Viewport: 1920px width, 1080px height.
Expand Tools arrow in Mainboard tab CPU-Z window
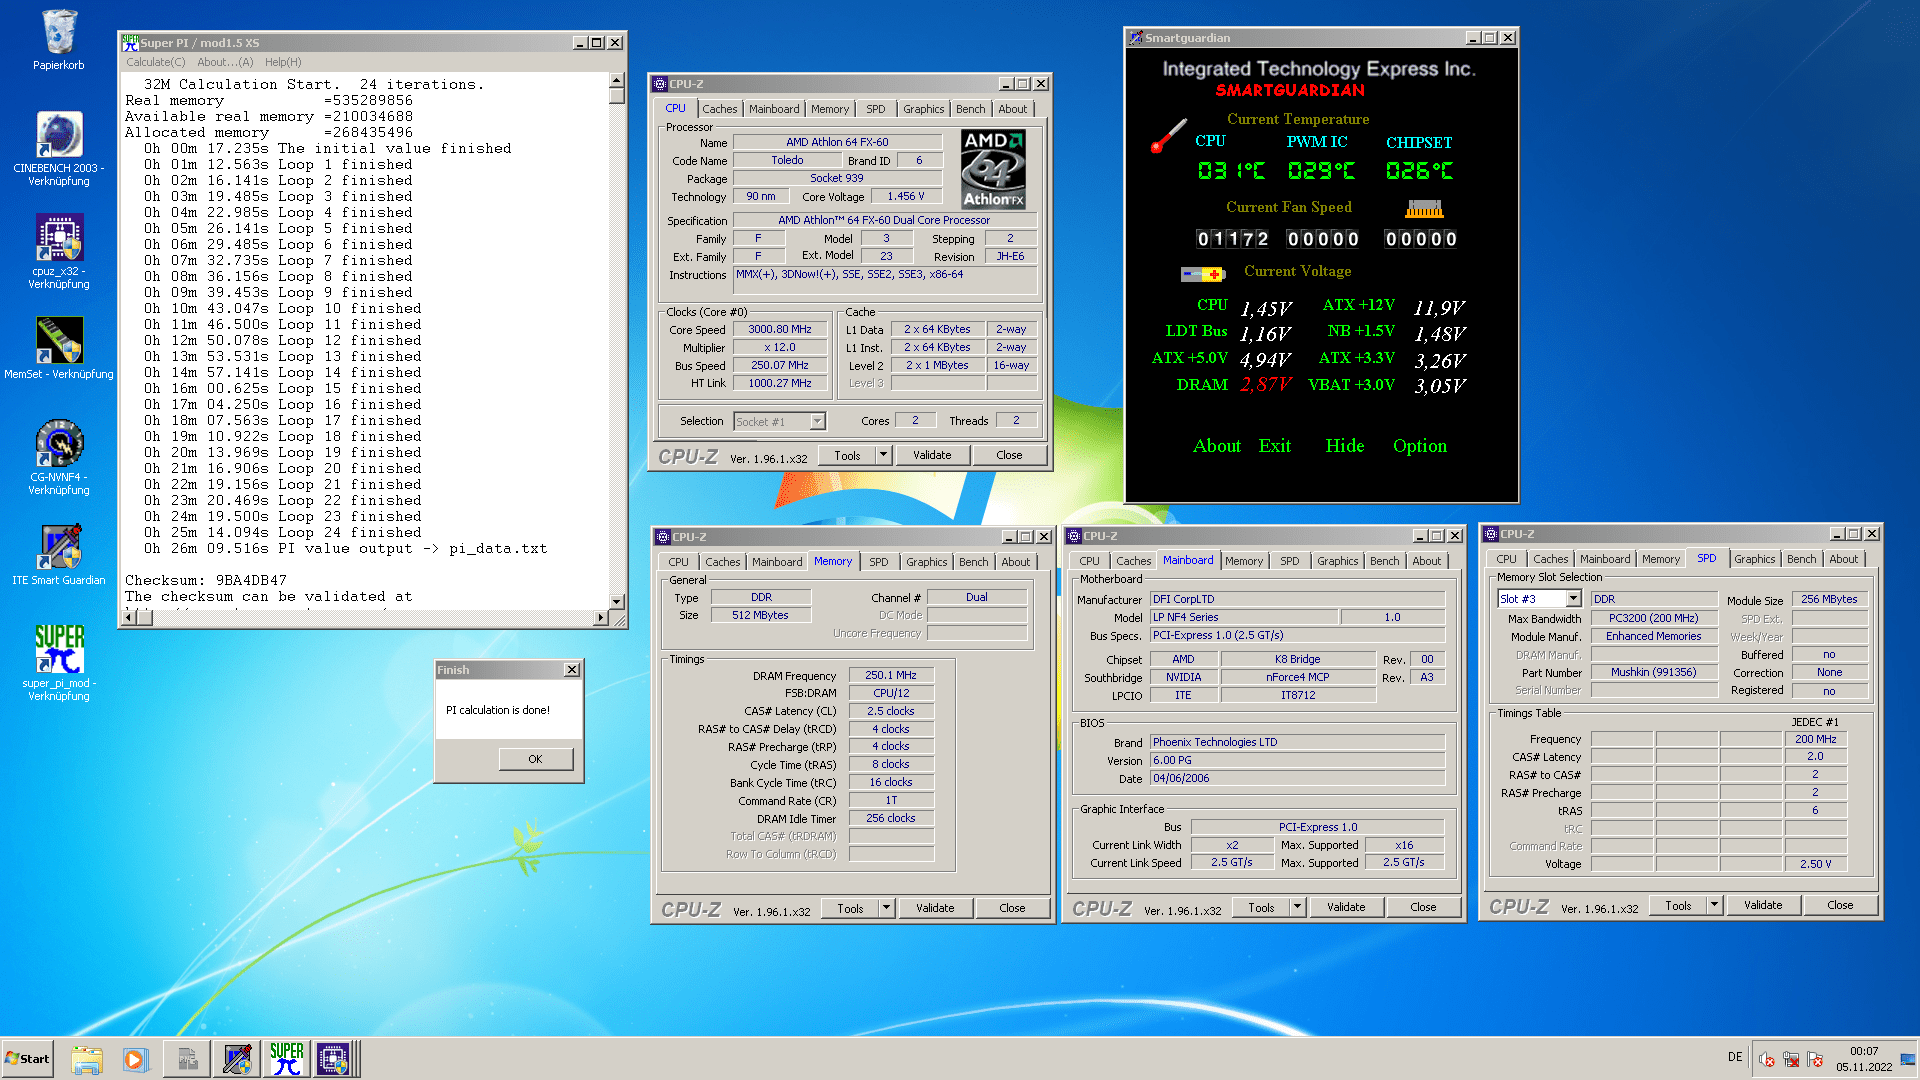click(1297, 907)
